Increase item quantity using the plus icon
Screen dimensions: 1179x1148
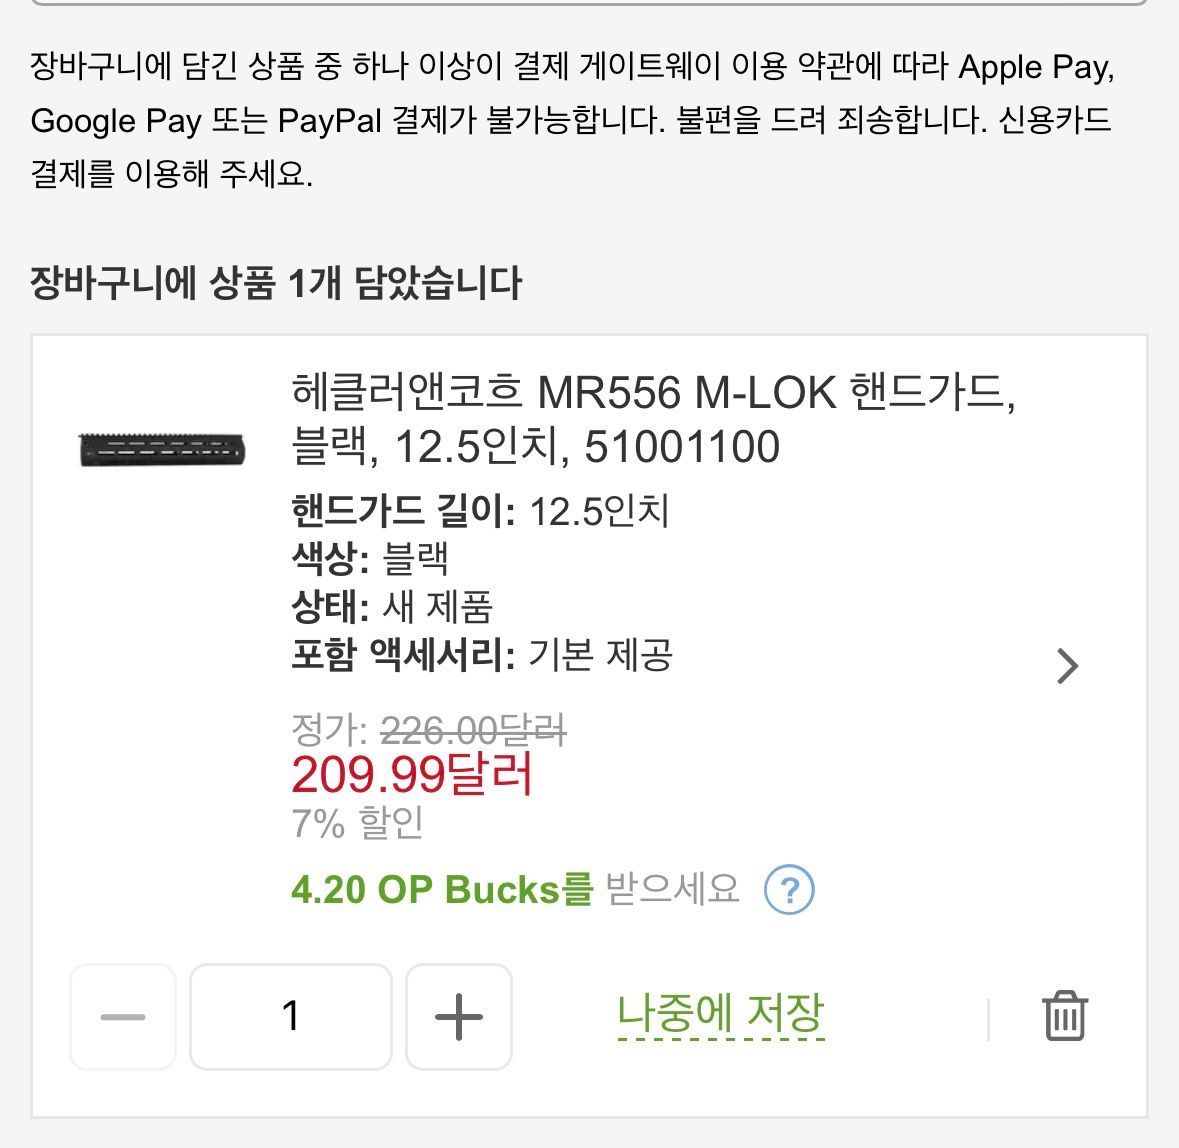click(458, 1018)
